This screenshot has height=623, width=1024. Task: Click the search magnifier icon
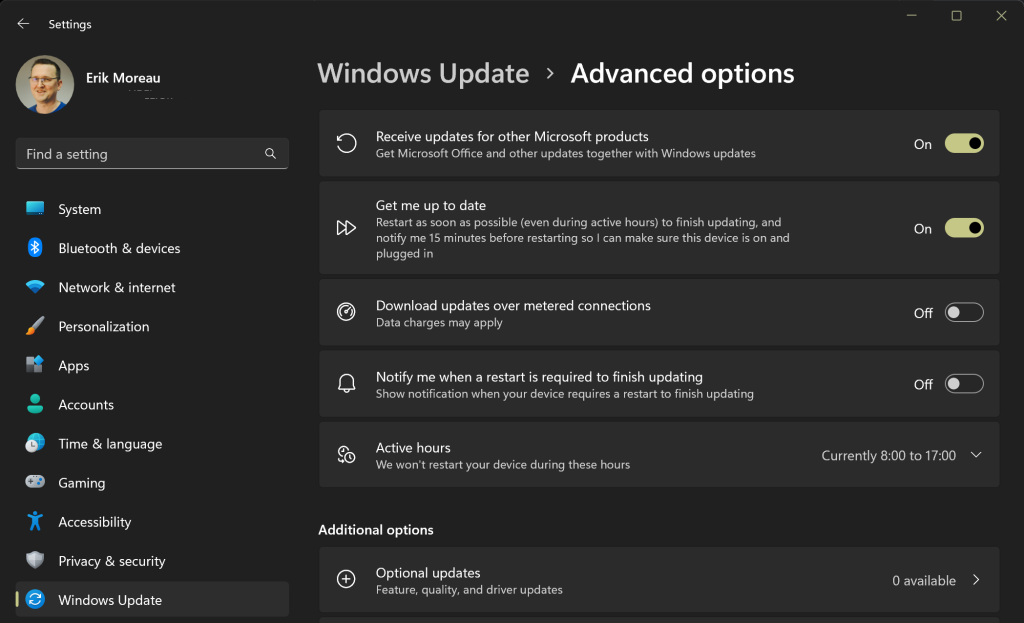tap(270, 154)
